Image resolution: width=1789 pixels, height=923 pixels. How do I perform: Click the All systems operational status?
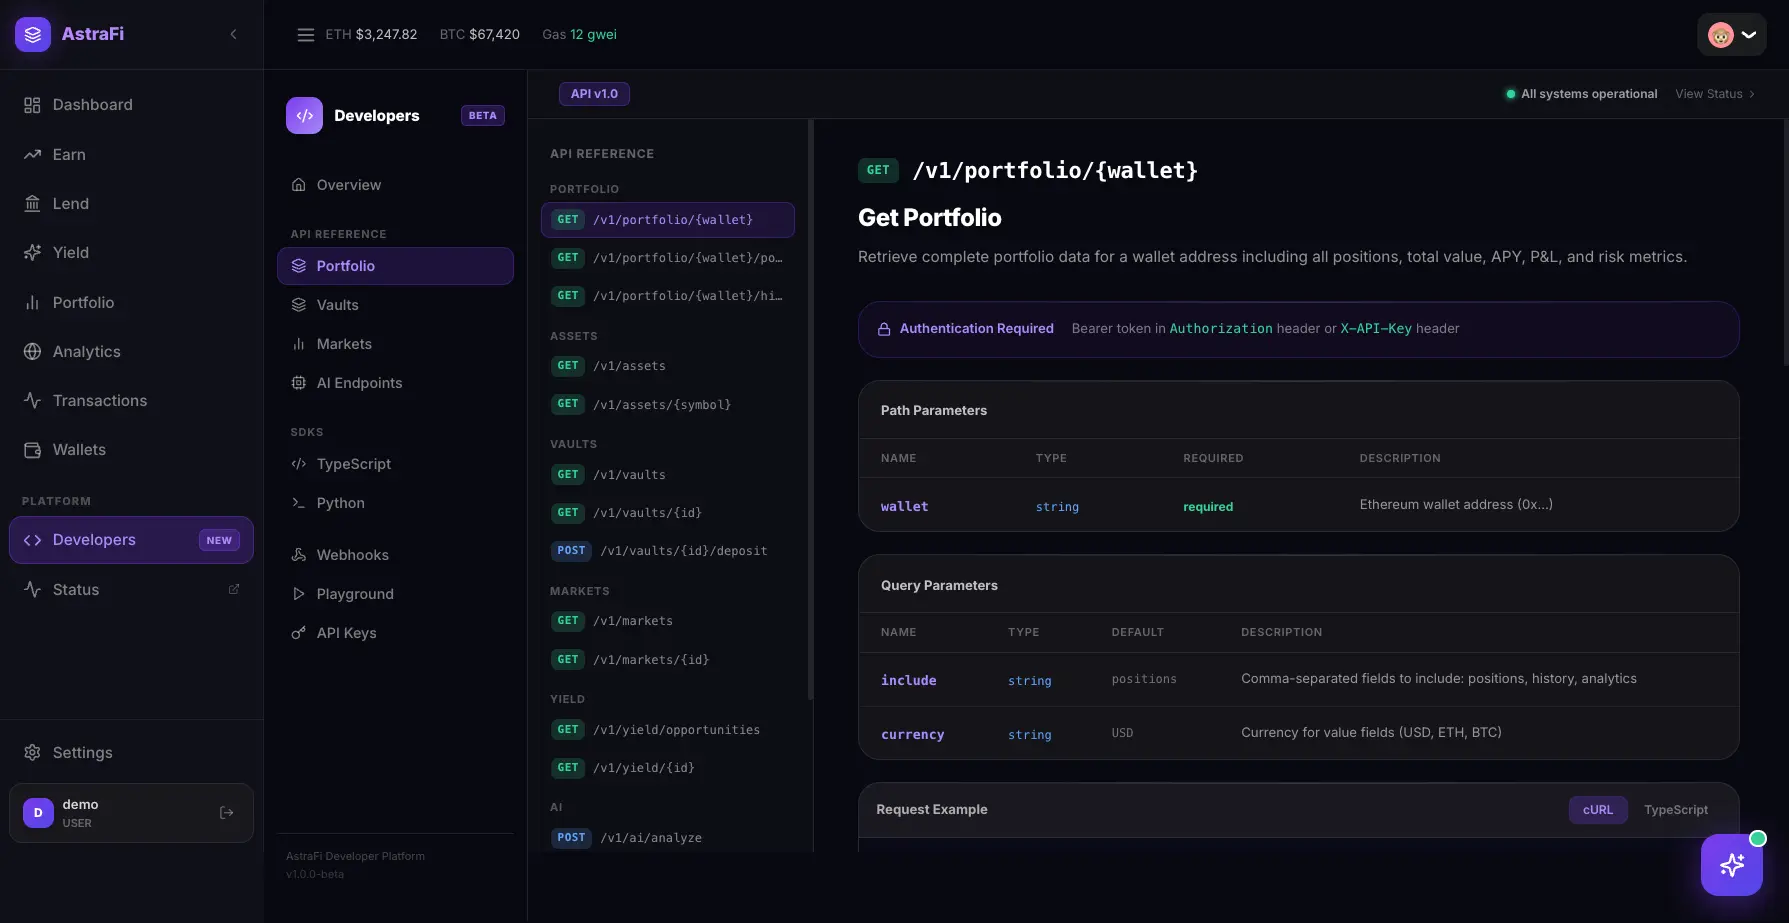1581,94
